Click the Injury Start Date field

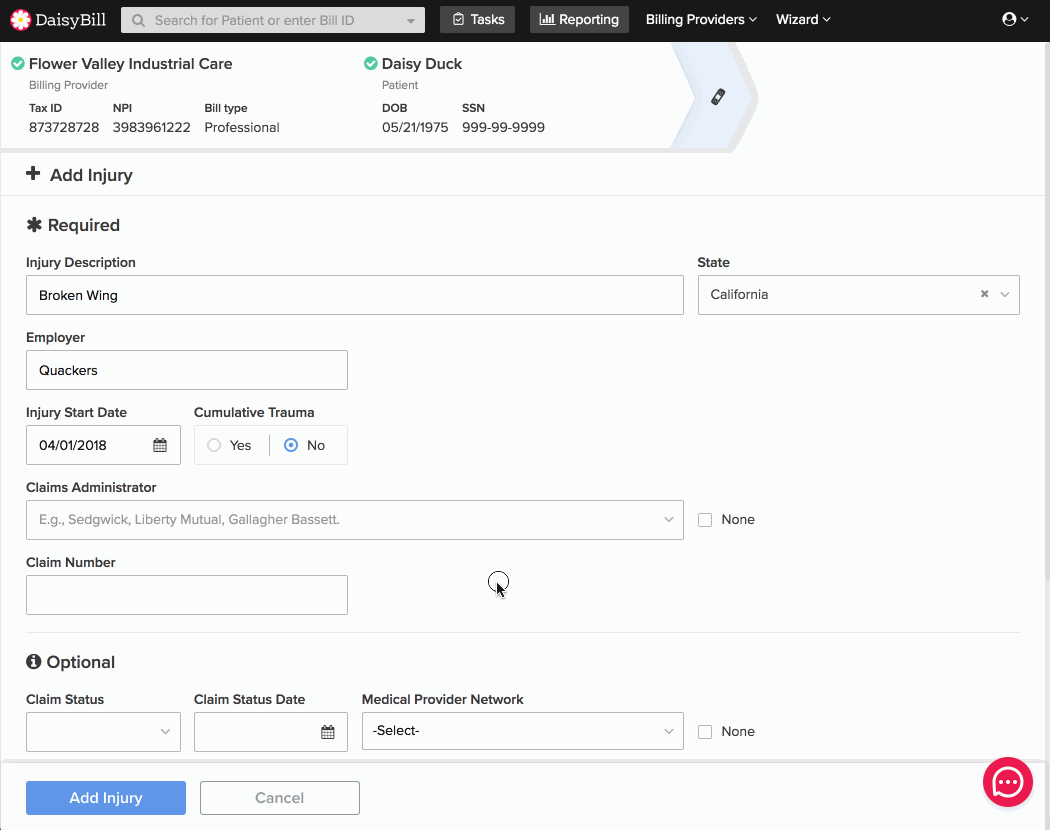103,445
